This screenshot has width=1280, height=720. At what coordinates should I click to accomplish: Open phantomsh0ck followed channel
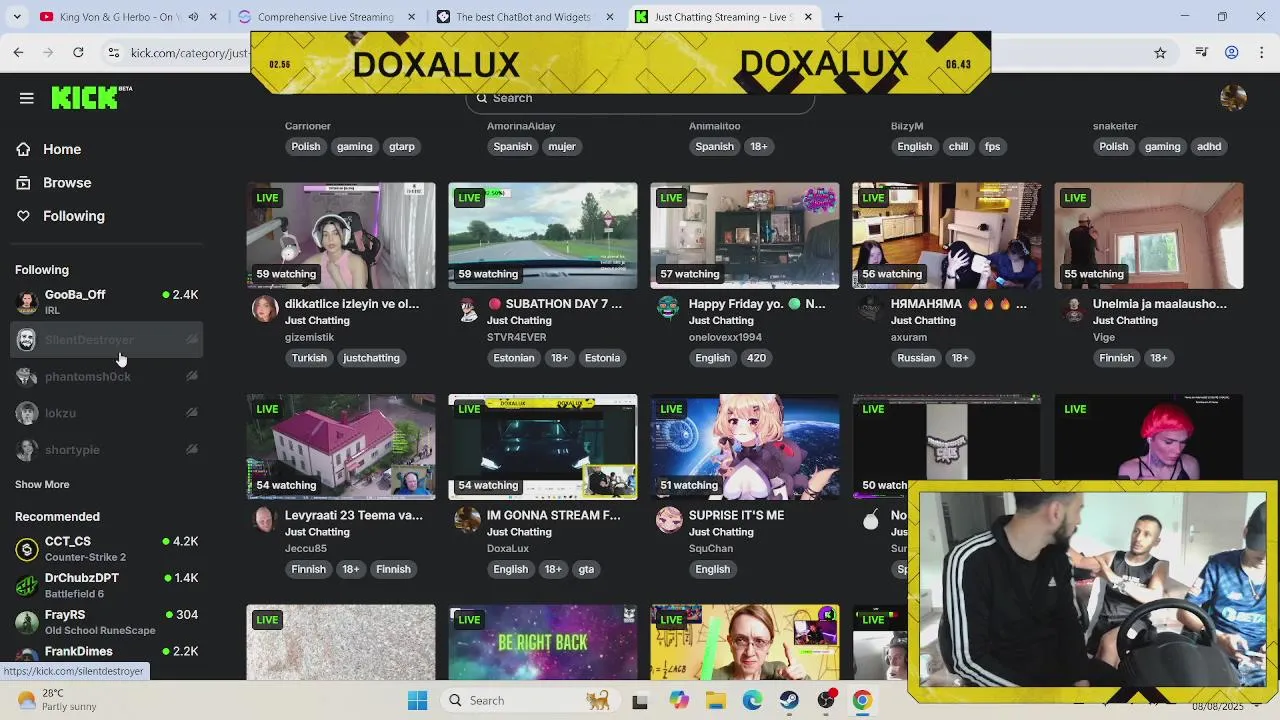[x=107, y=377]
